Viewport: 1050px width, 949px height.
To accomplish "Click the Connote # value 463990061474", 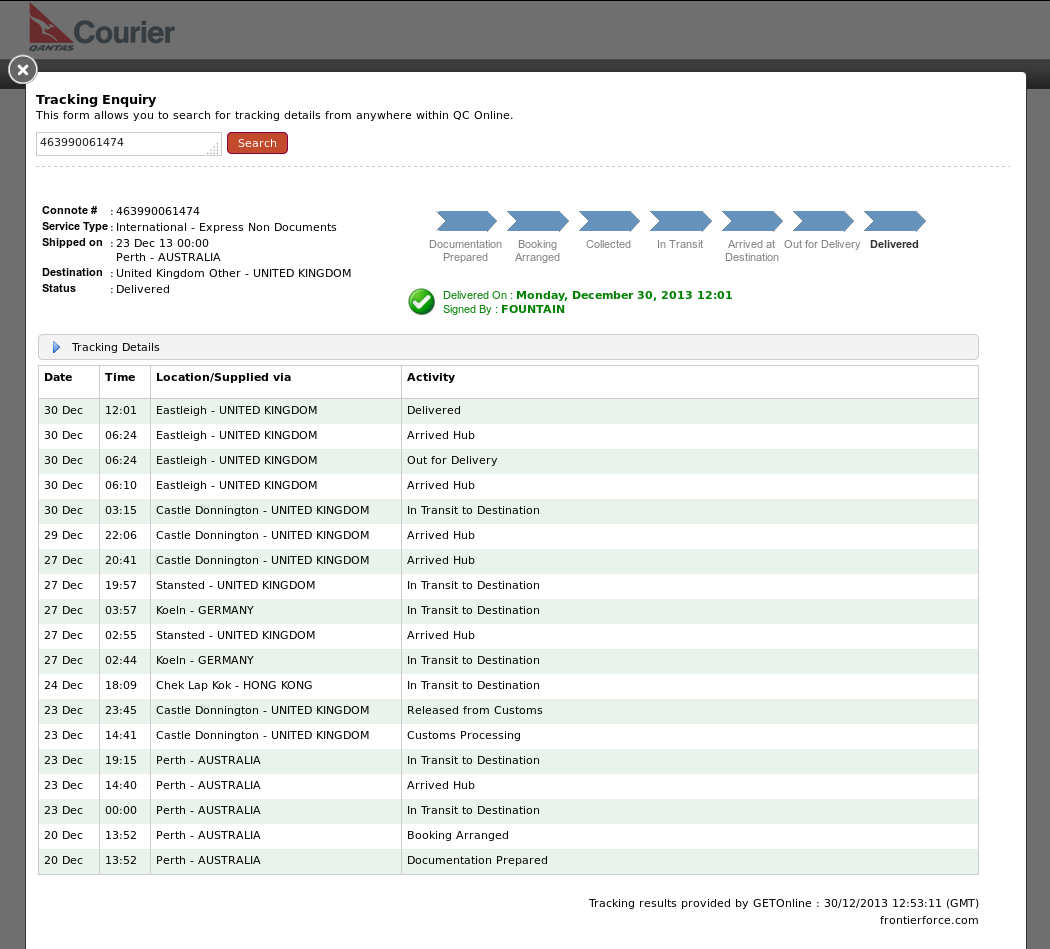I will tap(158, 211).
